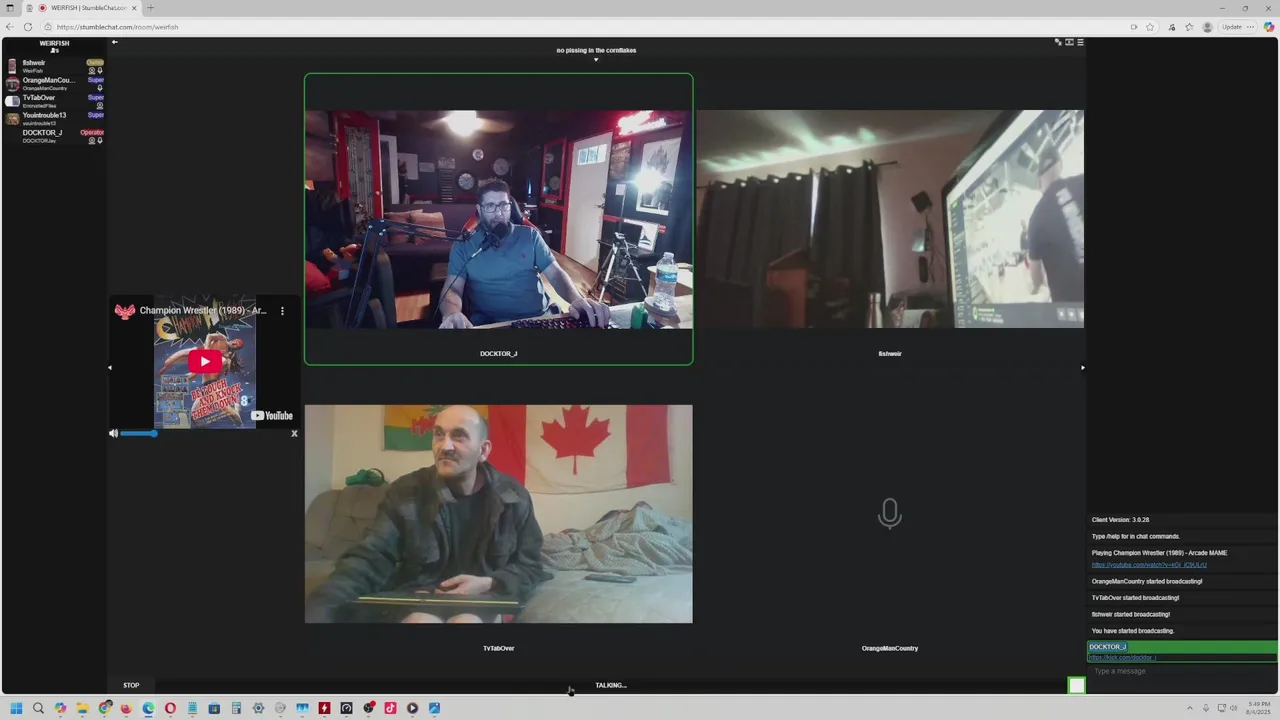This screenshot has height=720, width=1280.
Task: Open chat bubbles icon in top-right toolbar
Action: click(x=1058, y=42)
